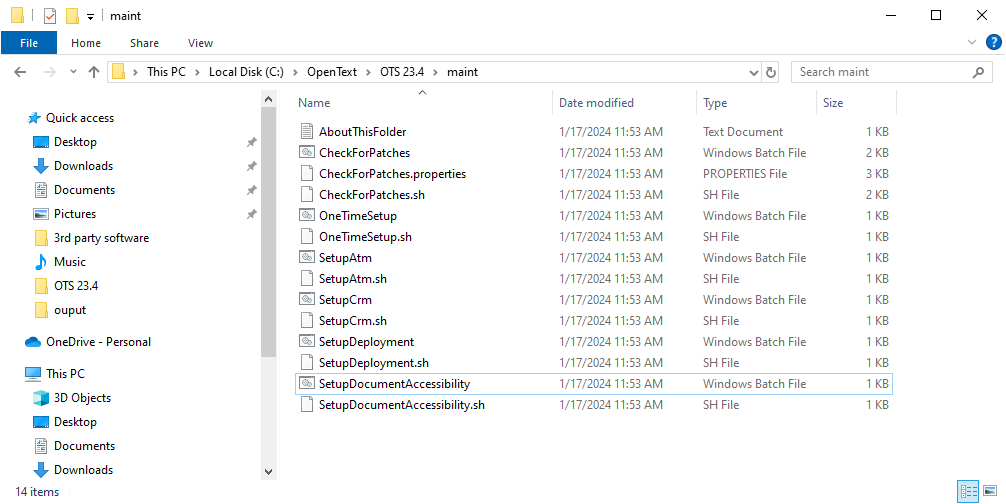
Task: Select the SetupDeployment batch file icon
Action: [x=307, y=342]
